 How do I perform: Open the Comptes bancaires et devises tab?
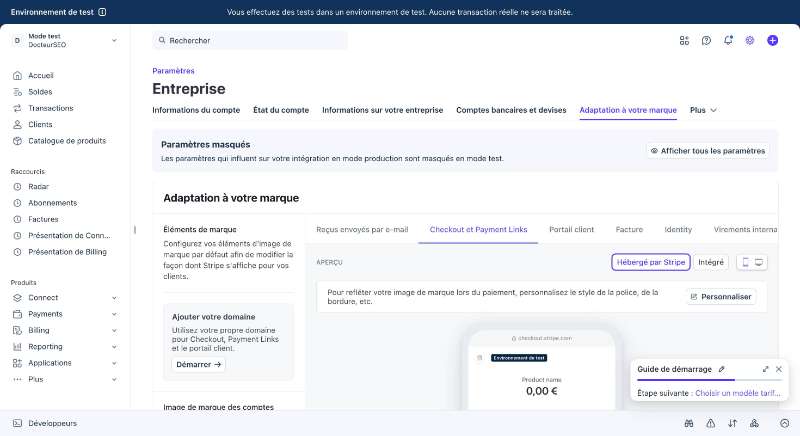[x=511, y=110]
